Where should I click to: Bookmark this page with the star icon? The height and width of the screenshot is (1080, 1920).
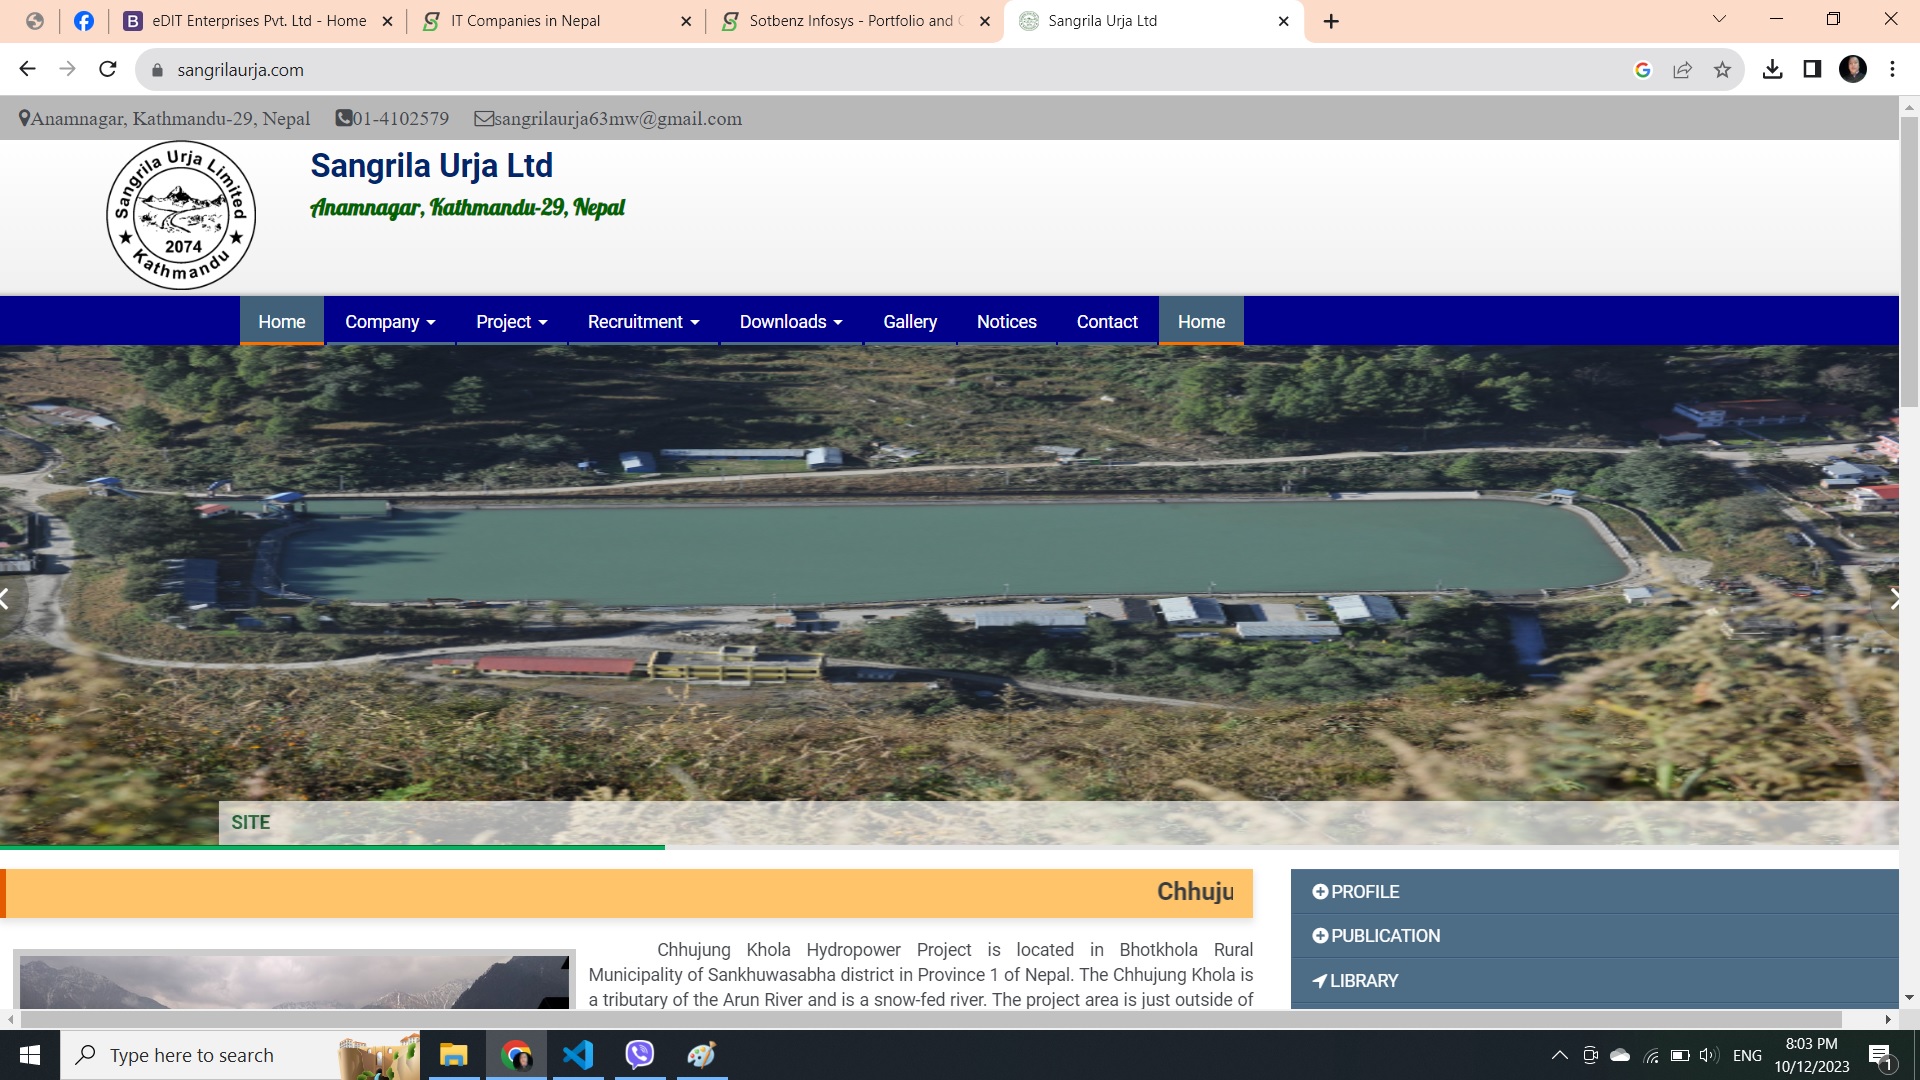[x=1722, y=69]
